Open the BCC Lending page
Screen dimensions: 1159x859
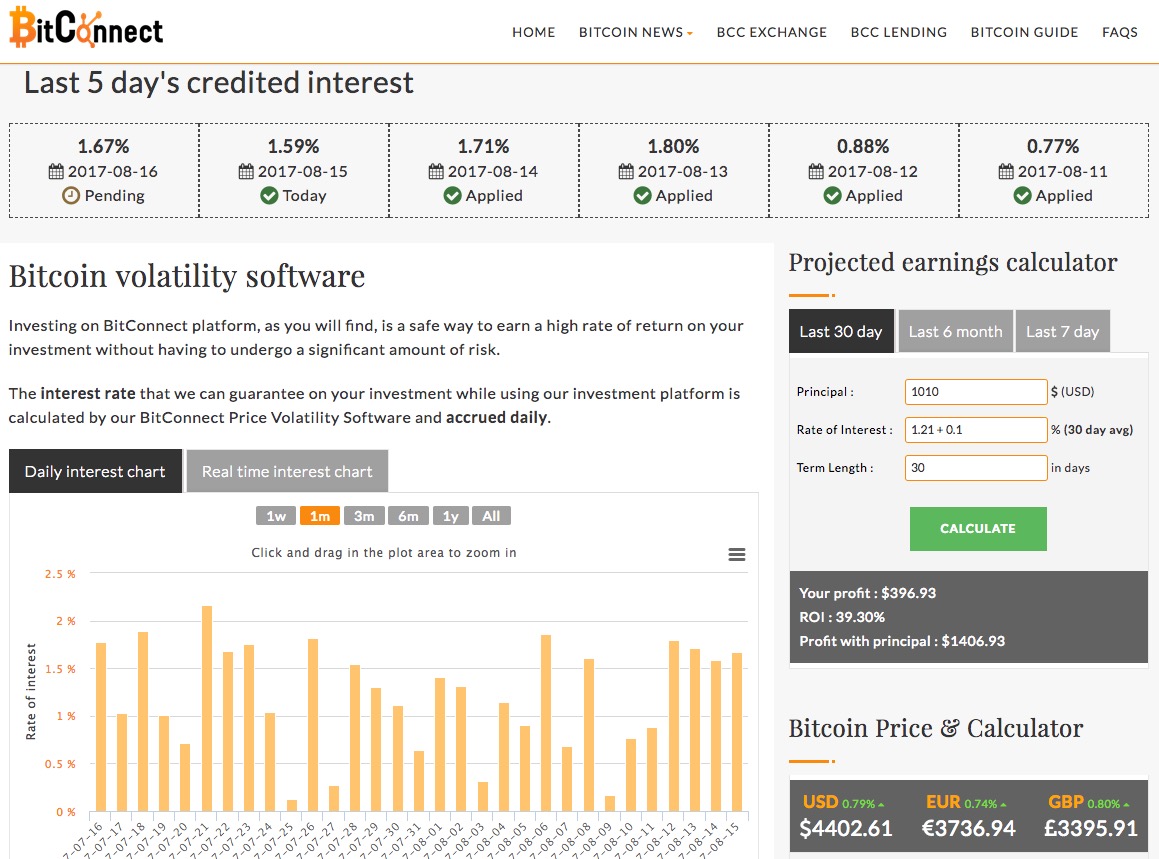click(899, 33)
